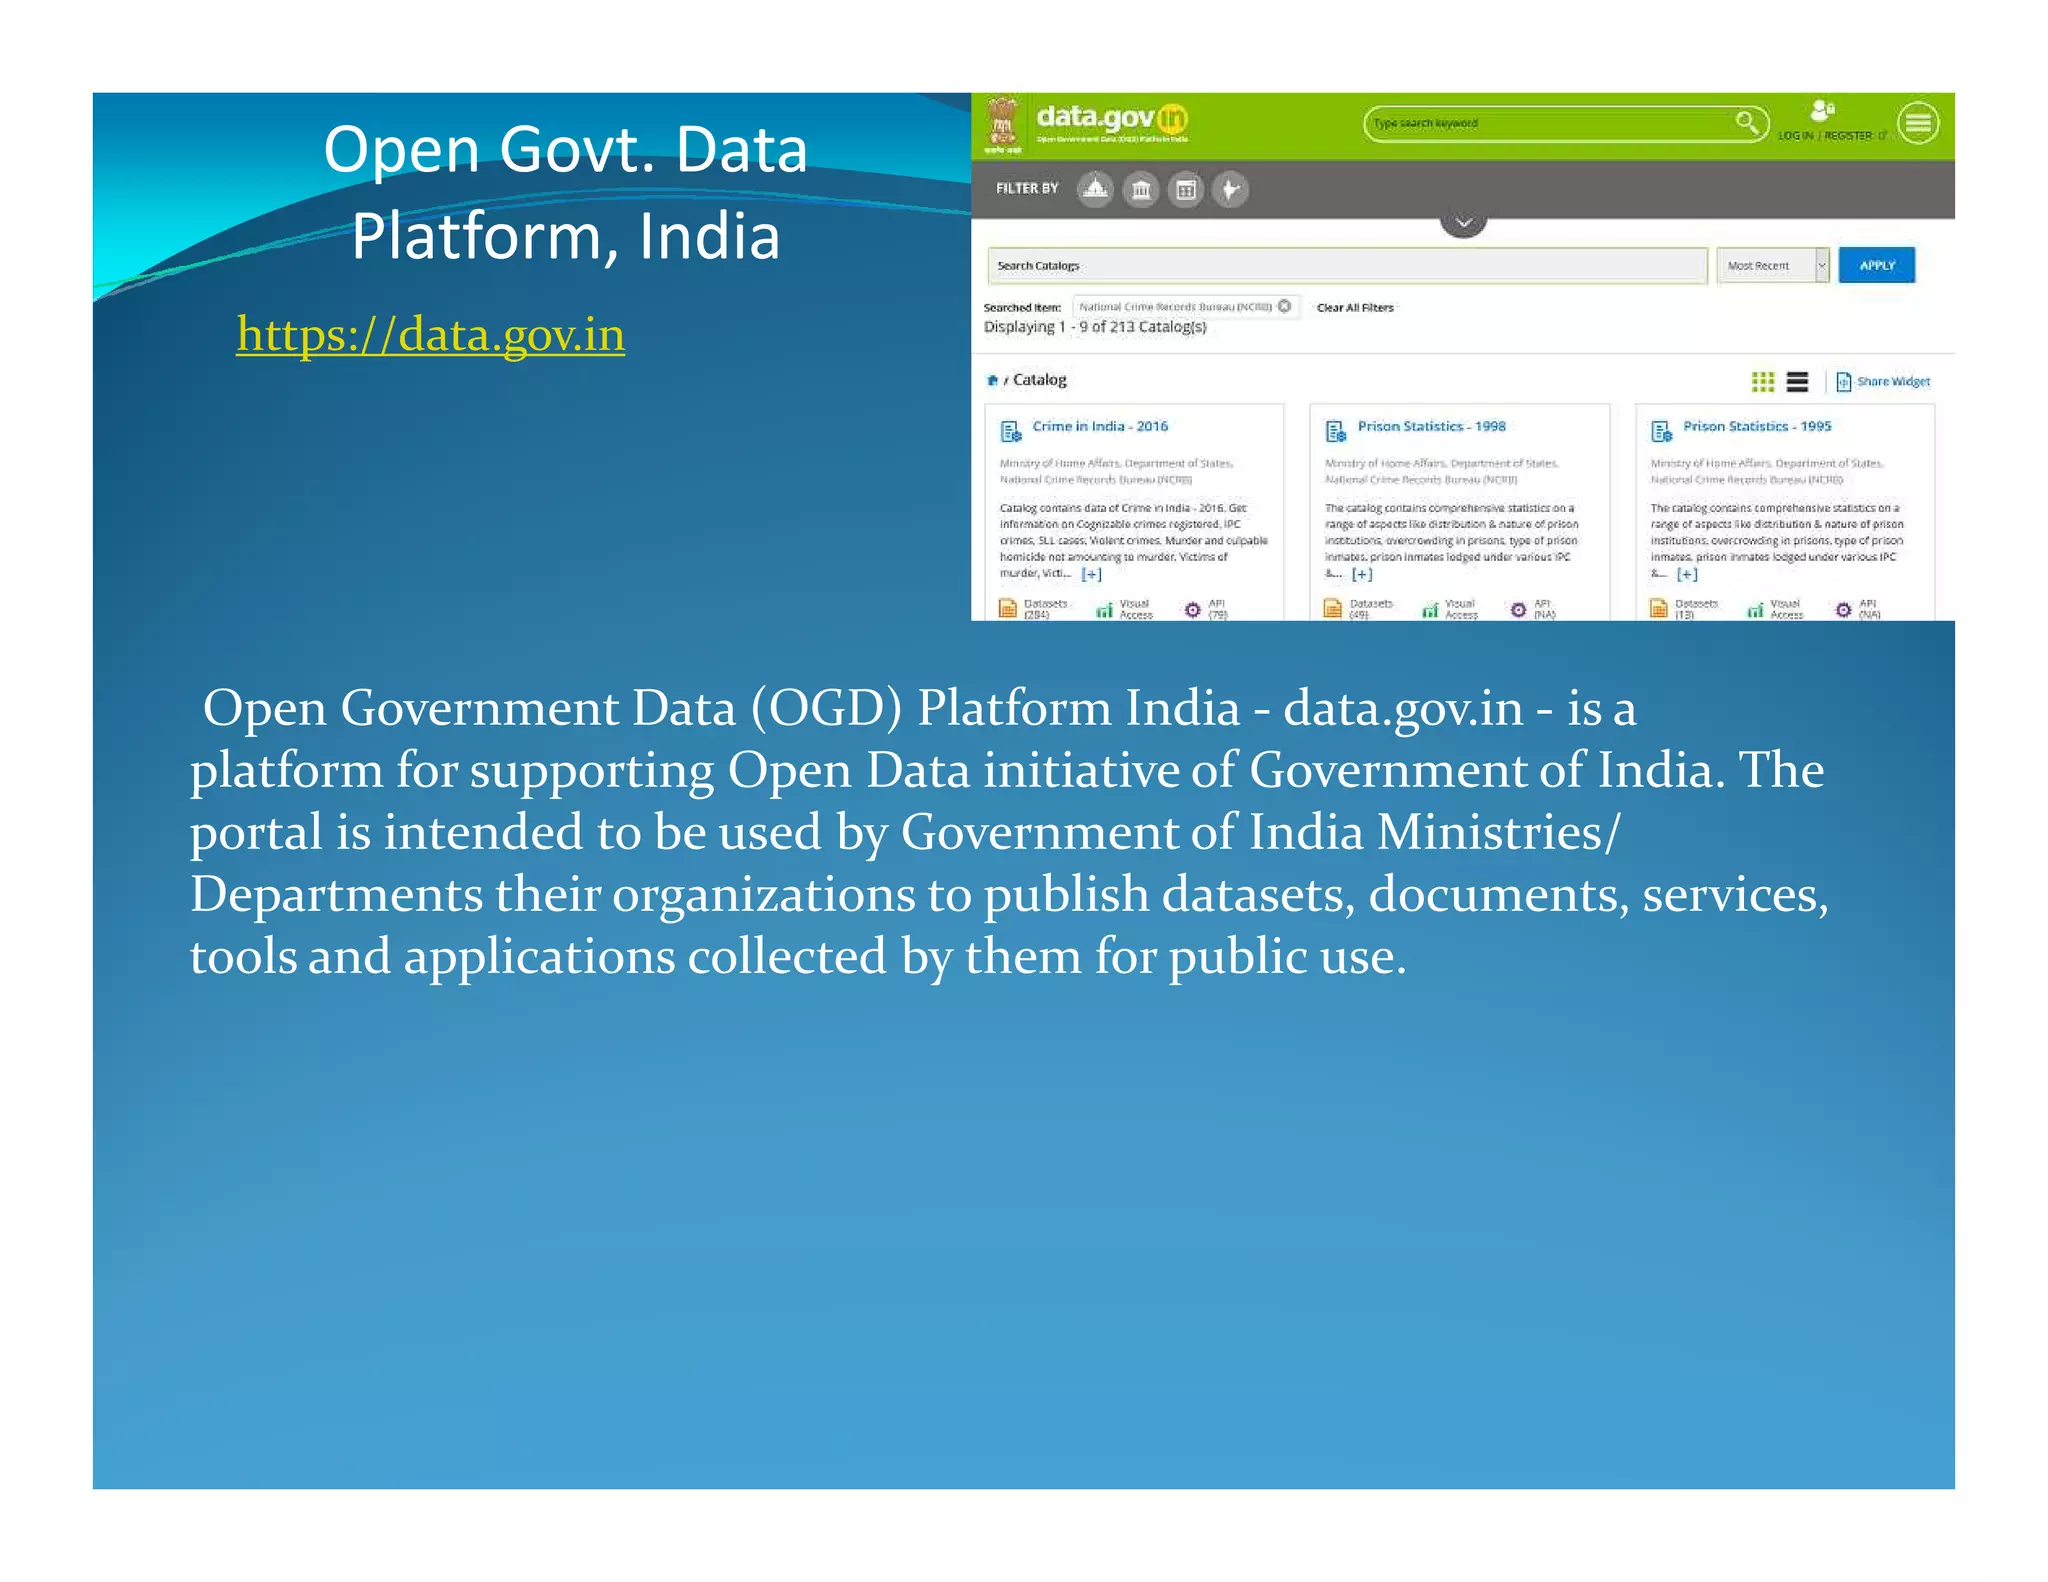This screenshot has width=2048, height=1582.
Task: Click Clear All Filters
Action: [x=1354, y=308]
